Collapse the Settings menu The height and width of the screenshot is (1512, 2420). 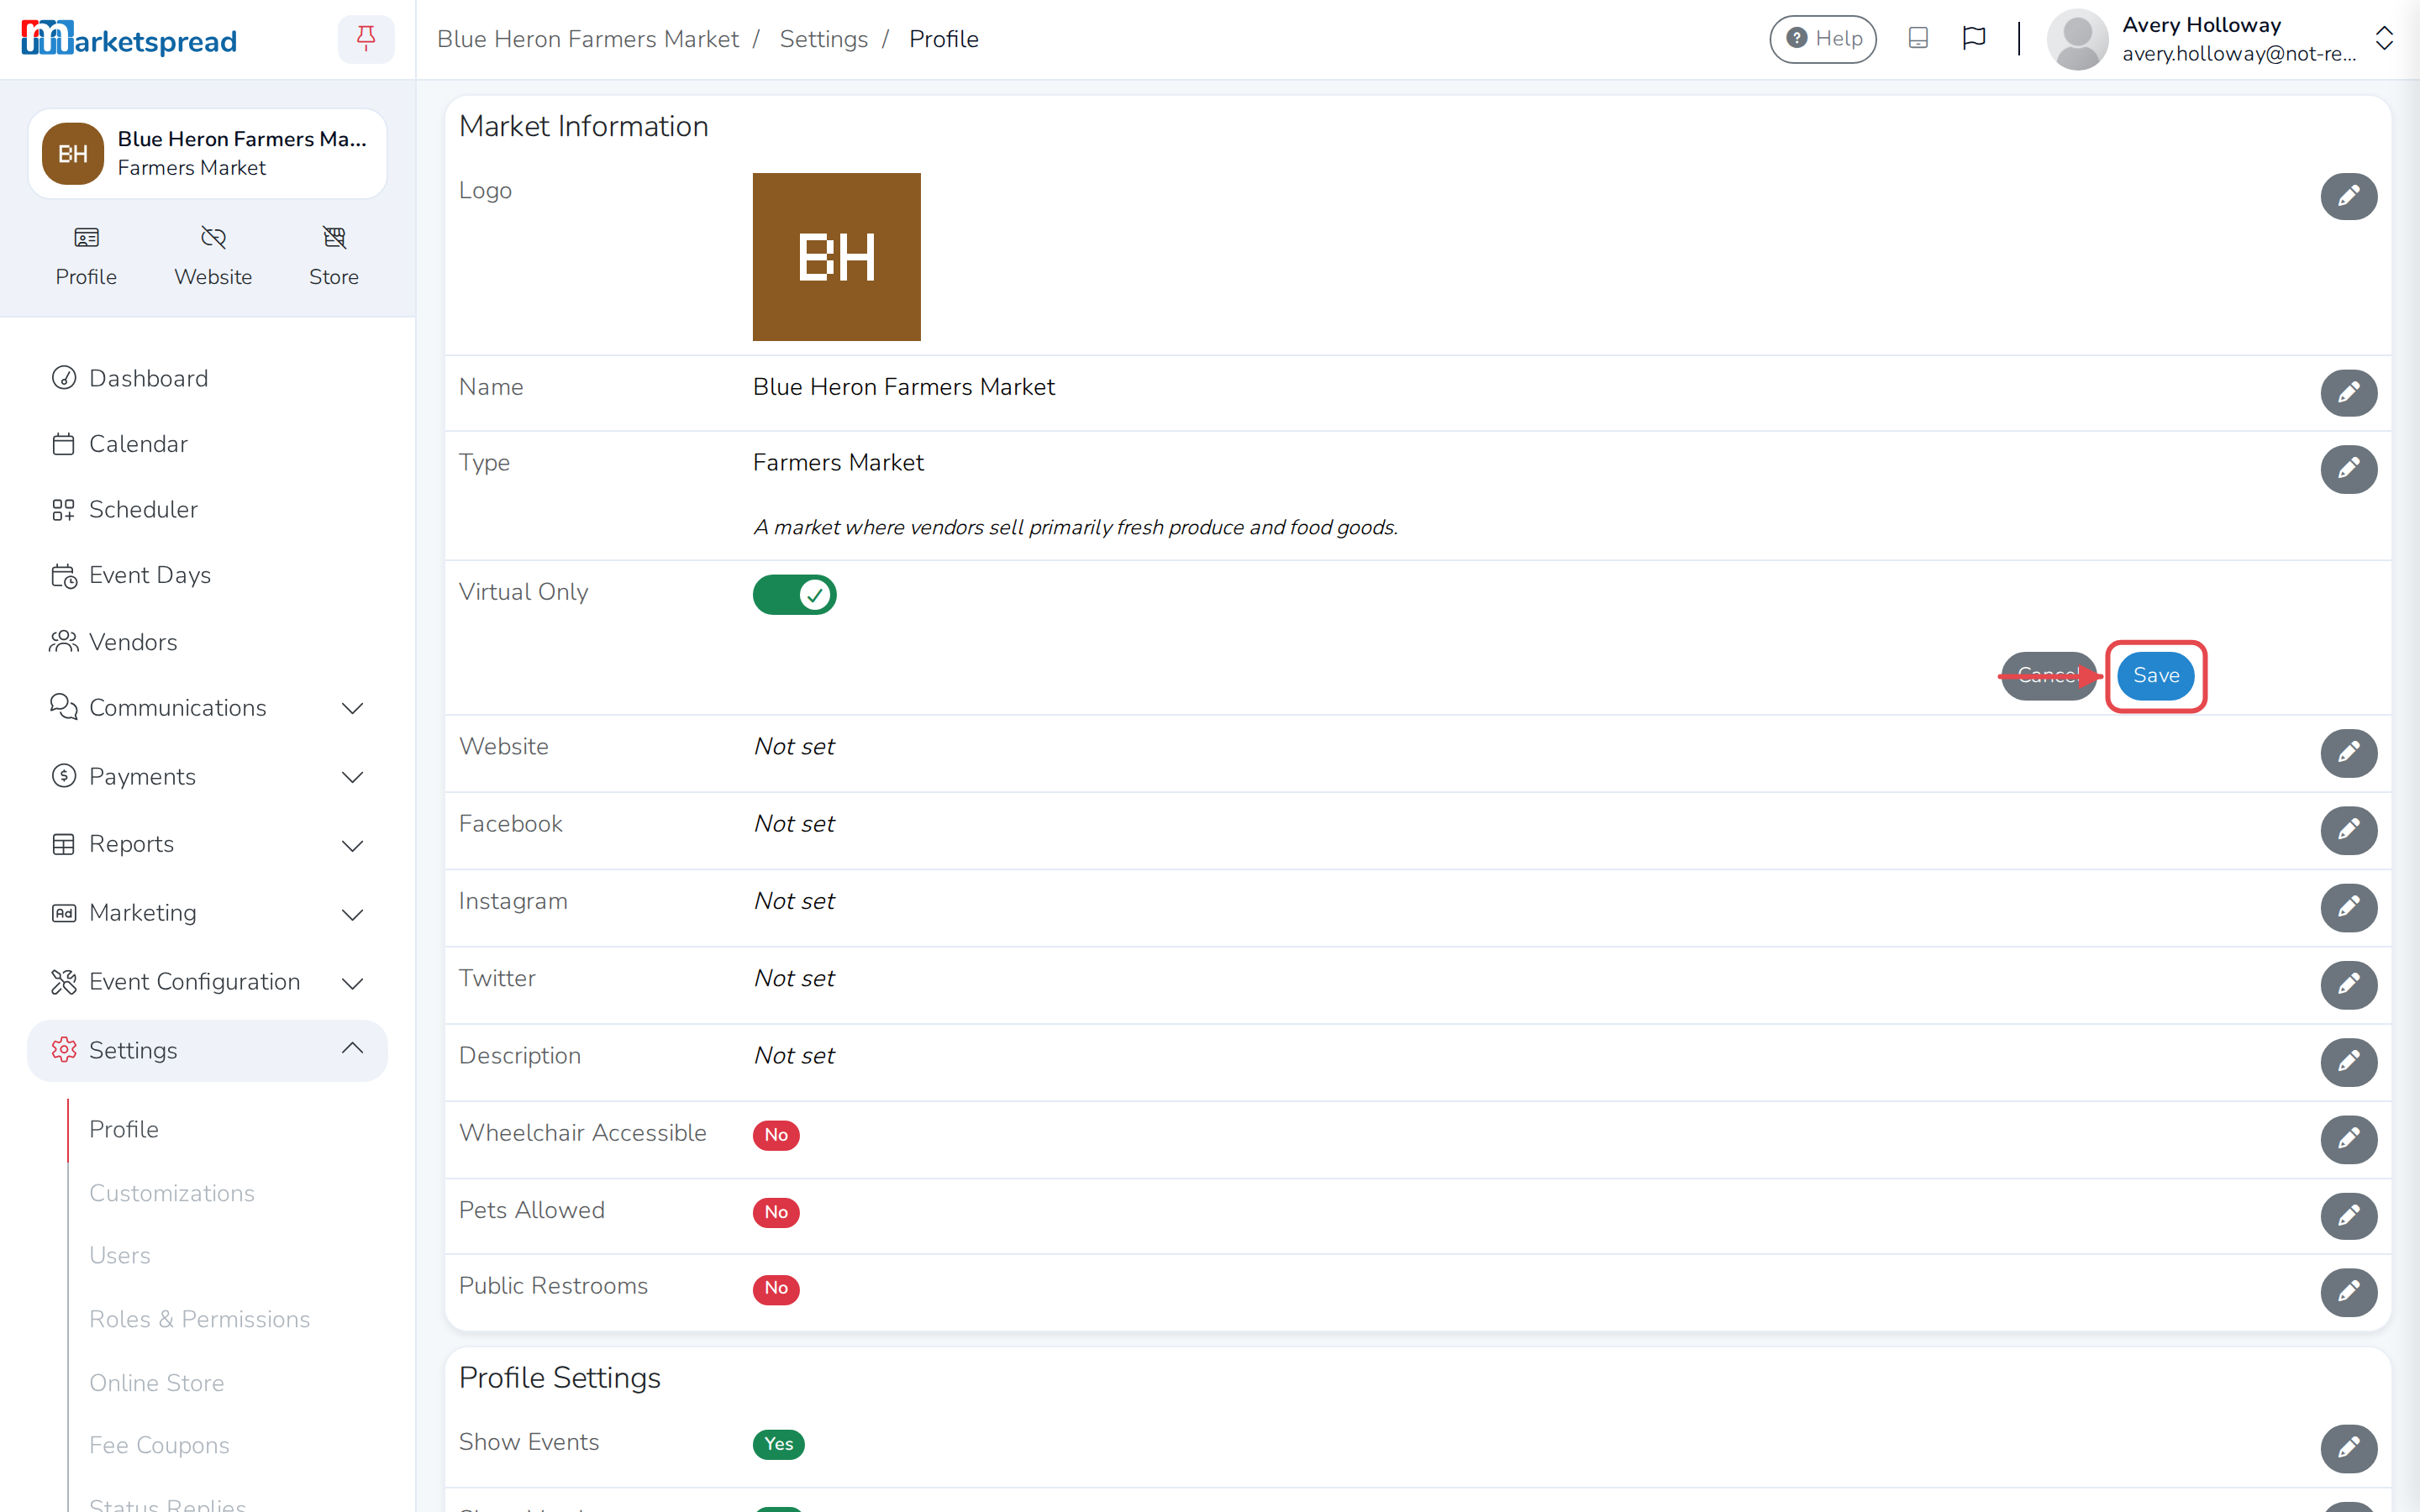click(x=207, y=1050)
